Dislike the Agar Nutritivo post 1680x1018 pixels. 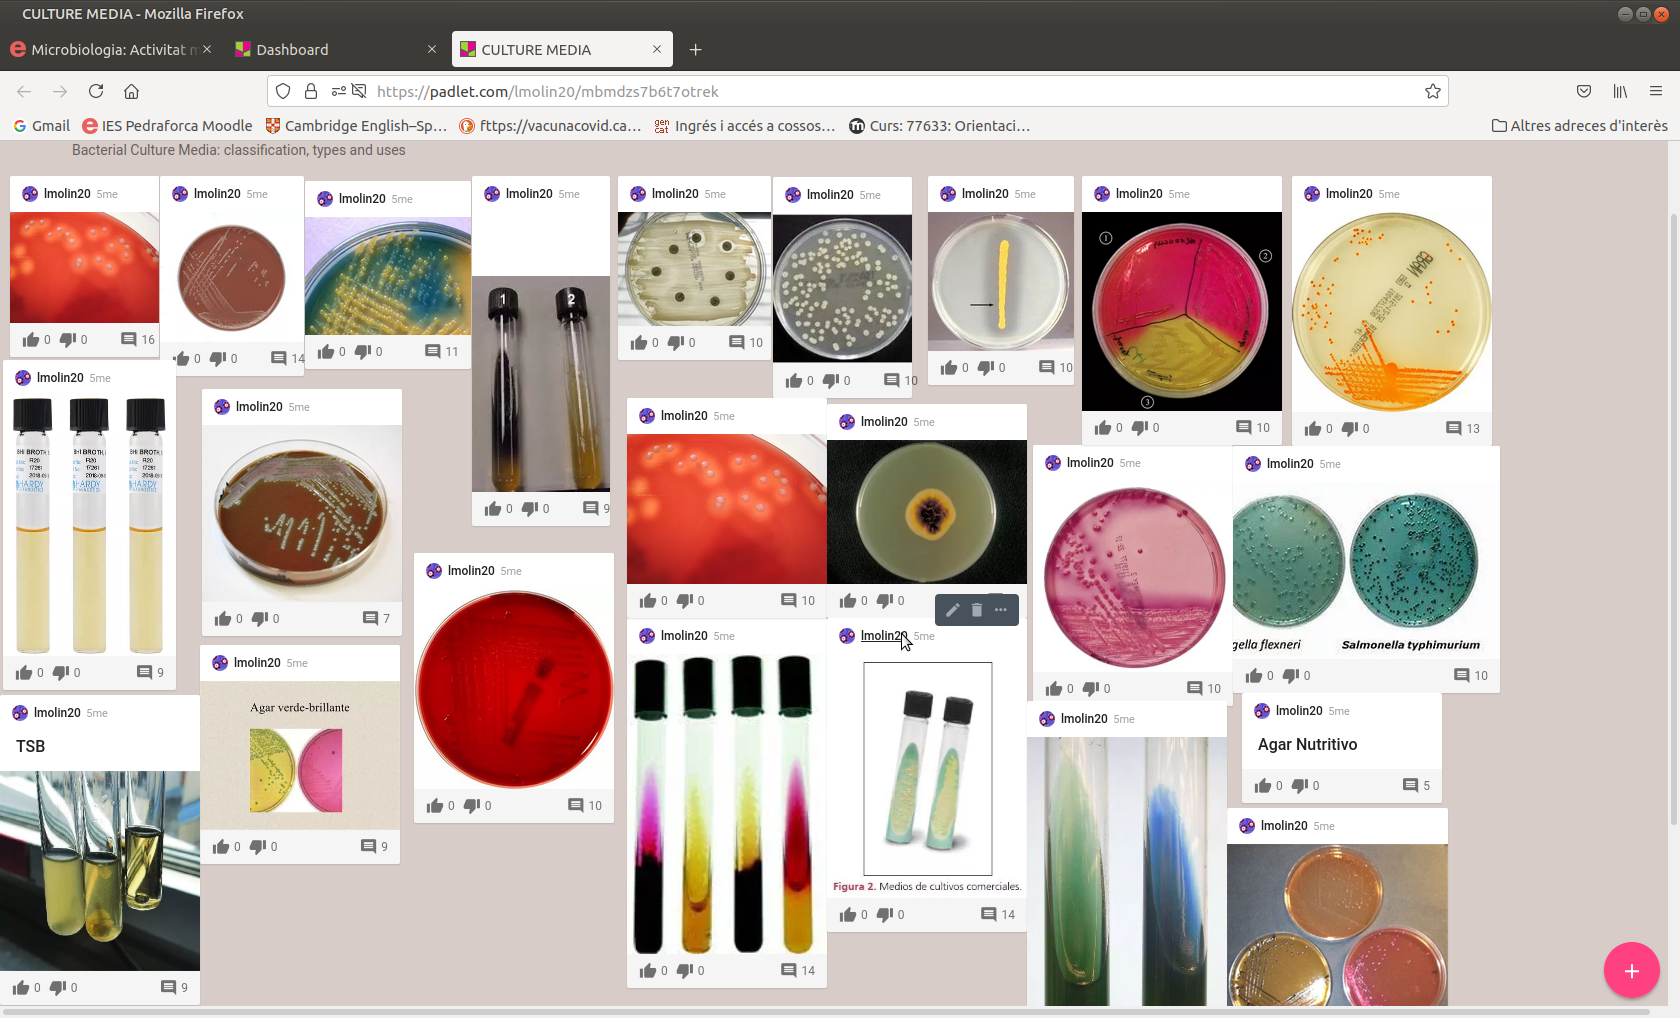[x=1300, y=786]
